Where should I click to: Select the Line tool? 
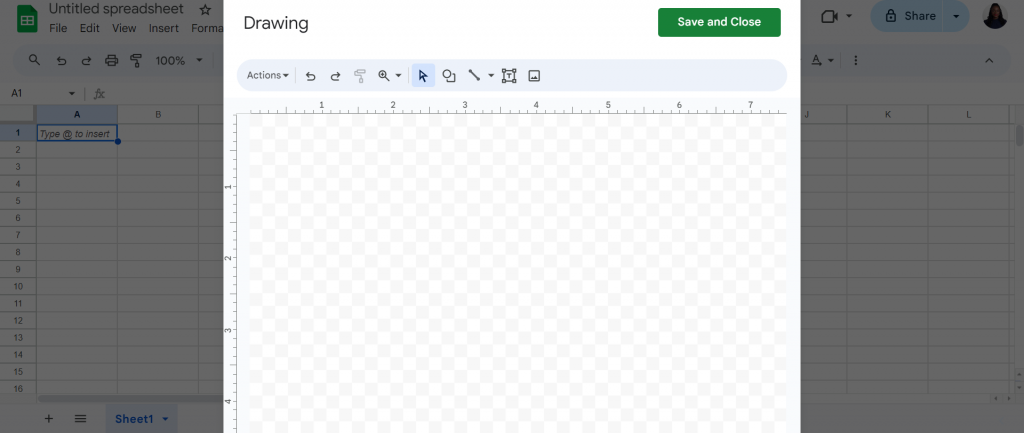tap(474, 76)
